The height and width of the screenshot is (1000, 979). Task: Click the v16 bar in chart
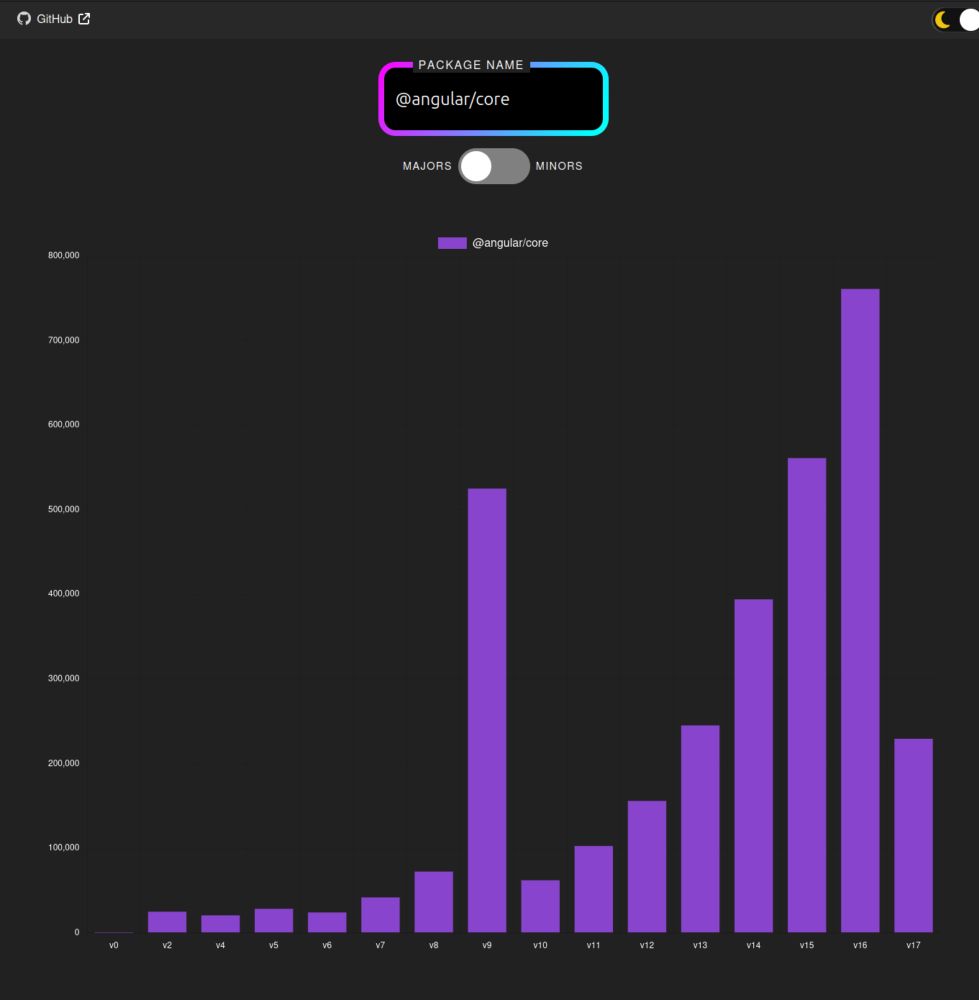[860, 610]
